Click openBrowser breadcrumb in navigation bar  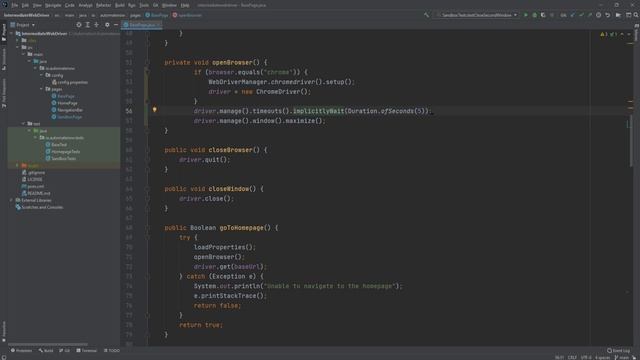pos(187,15)
